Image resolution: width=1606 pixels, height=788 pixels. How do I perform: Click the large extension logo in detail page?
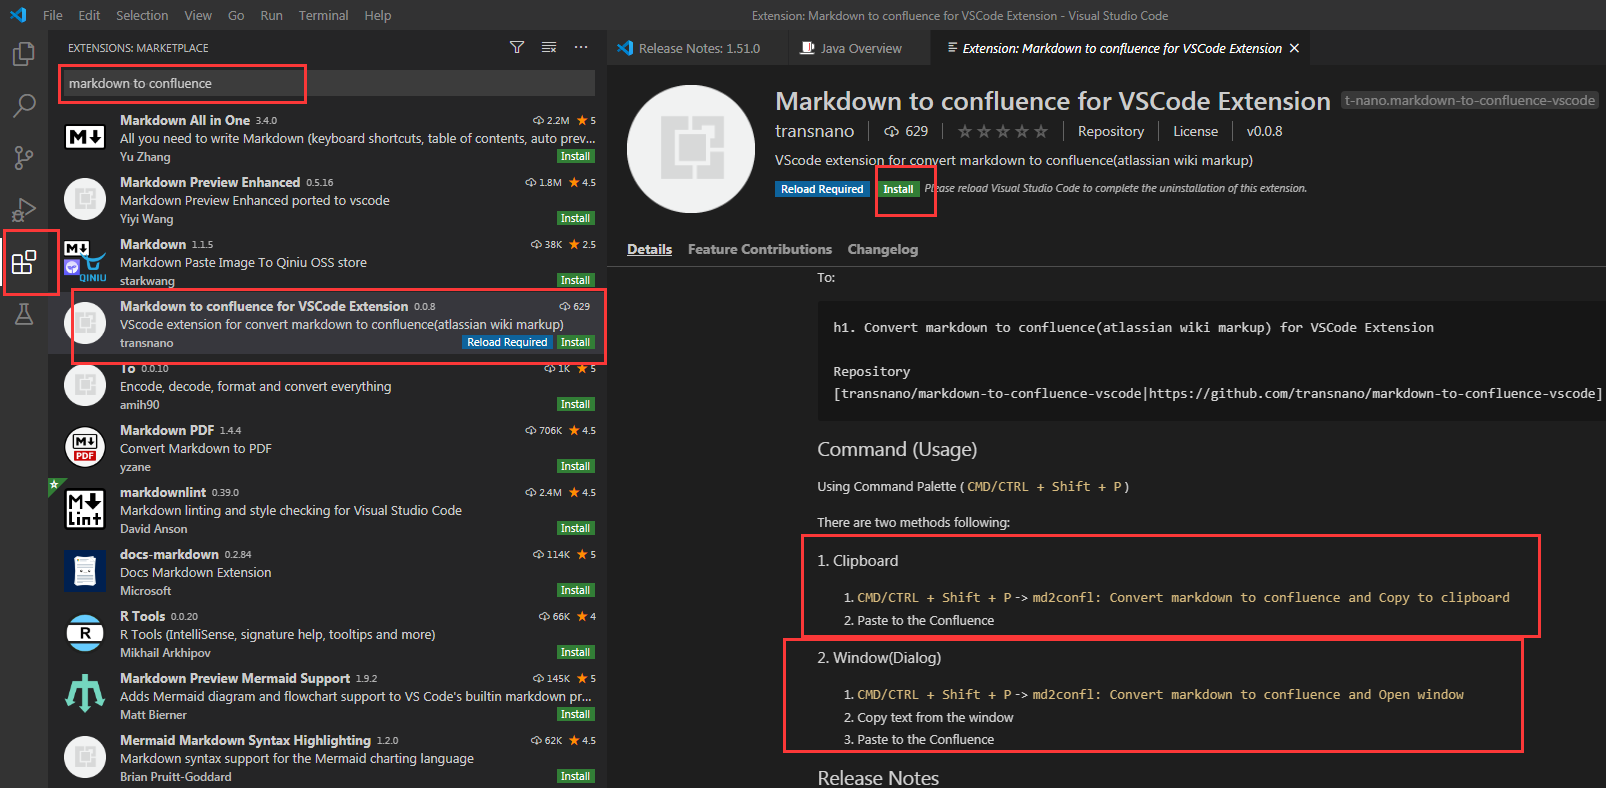pos(691,149)
